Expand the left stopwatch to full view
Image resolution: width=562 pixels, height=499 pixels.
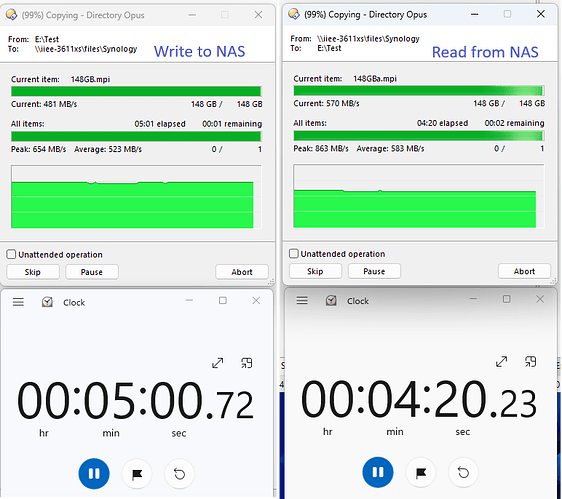pos(218,363)
